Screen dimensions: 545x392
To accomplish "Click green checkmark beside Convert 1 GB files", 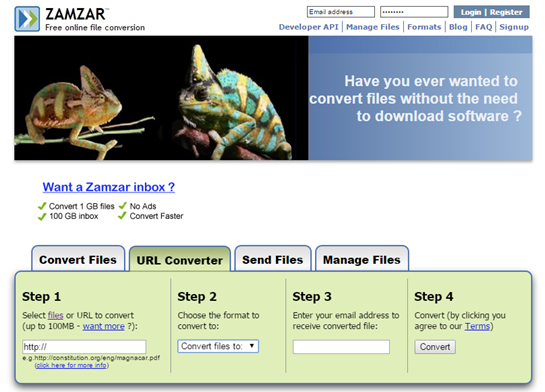I will [42, 206].
